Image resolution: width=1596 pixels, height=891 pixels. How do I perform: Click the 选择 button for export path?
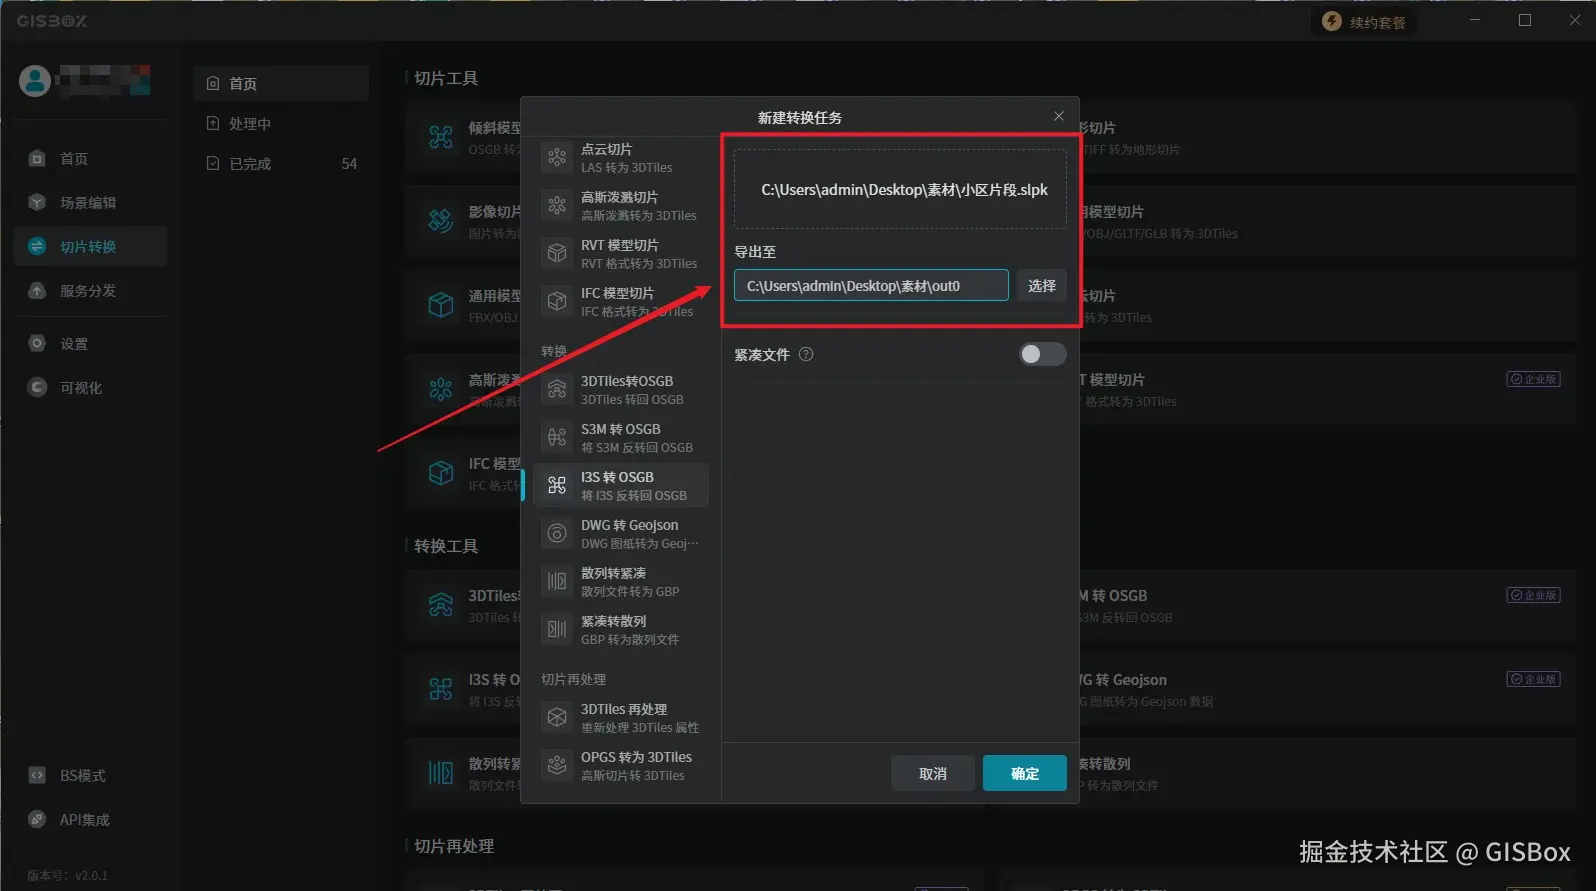tap(1042, 285)
